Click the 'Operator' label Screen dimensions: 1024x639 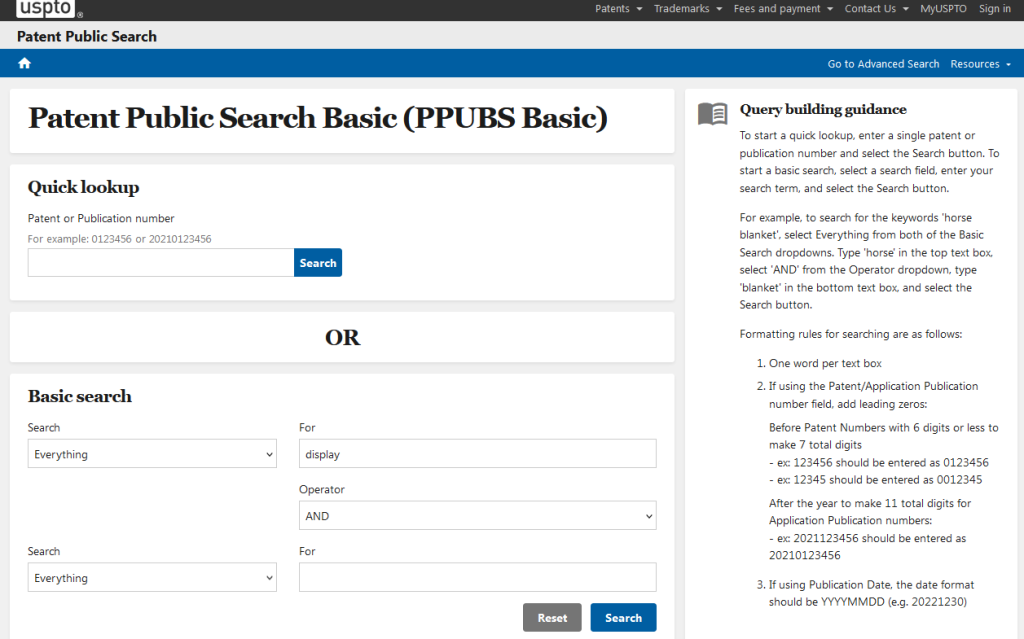[321, 489]
